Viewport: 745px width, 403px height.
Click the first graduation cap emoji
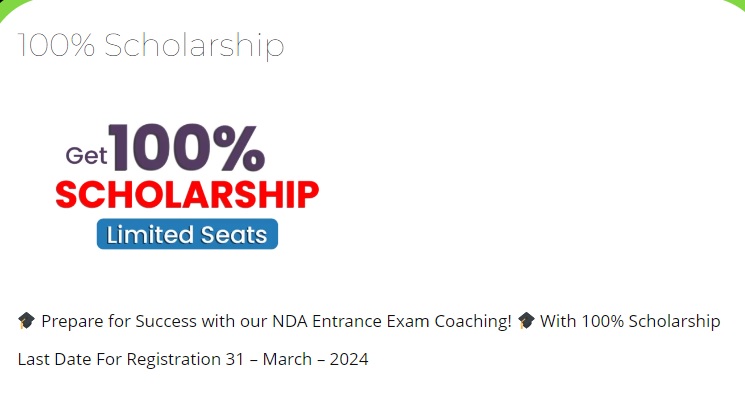coord(26,321)
